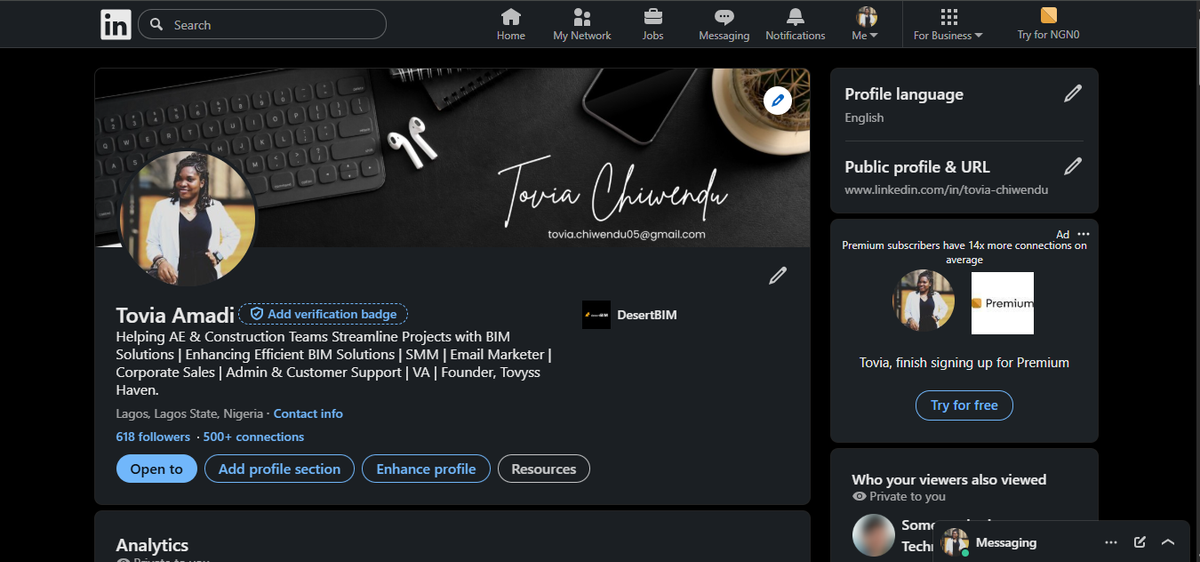Go to the Home nav item
Viewport: 1200px width, 562px height.
click(x=511, y=24)
